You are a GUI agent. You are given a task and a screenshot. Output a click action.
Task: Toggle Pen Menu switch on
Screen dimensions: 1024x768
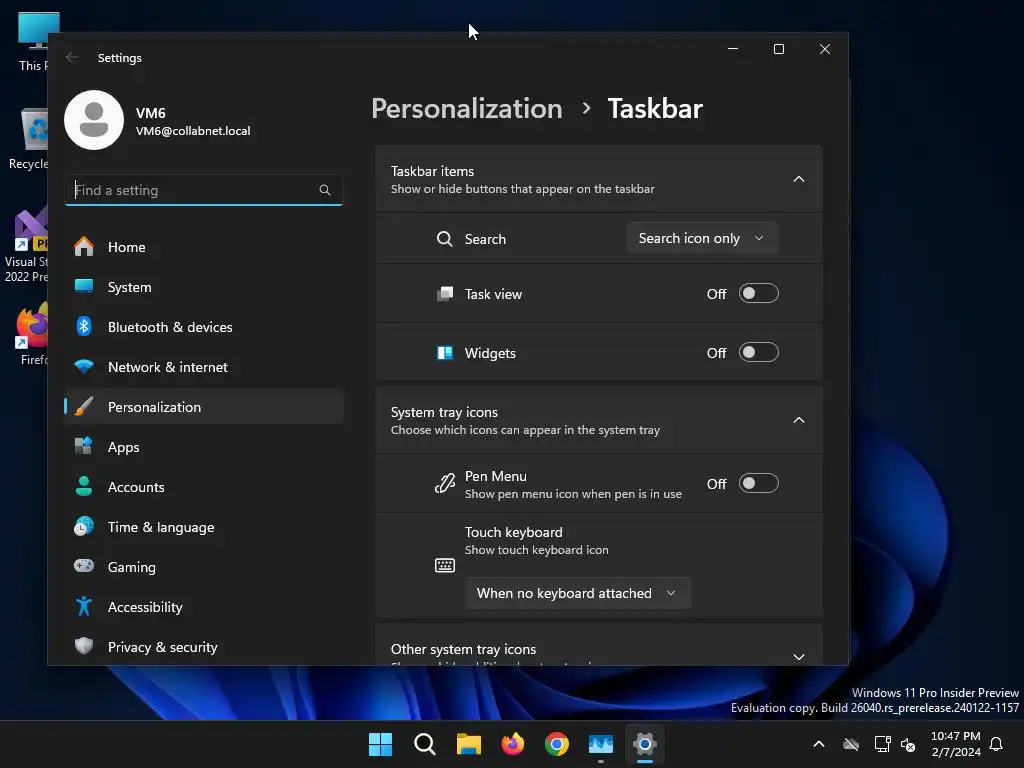(x=759, y=483)
